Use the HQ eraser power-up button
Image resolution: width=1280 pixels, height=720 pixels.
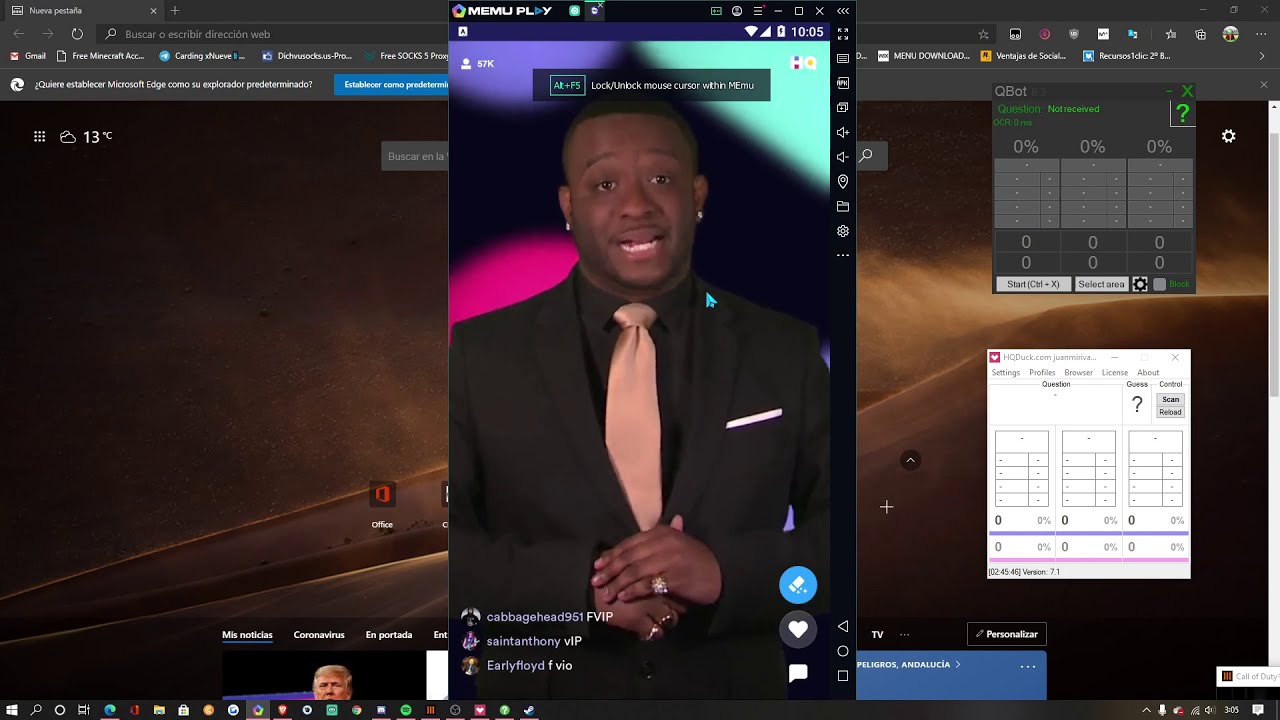tap(798, 585)
